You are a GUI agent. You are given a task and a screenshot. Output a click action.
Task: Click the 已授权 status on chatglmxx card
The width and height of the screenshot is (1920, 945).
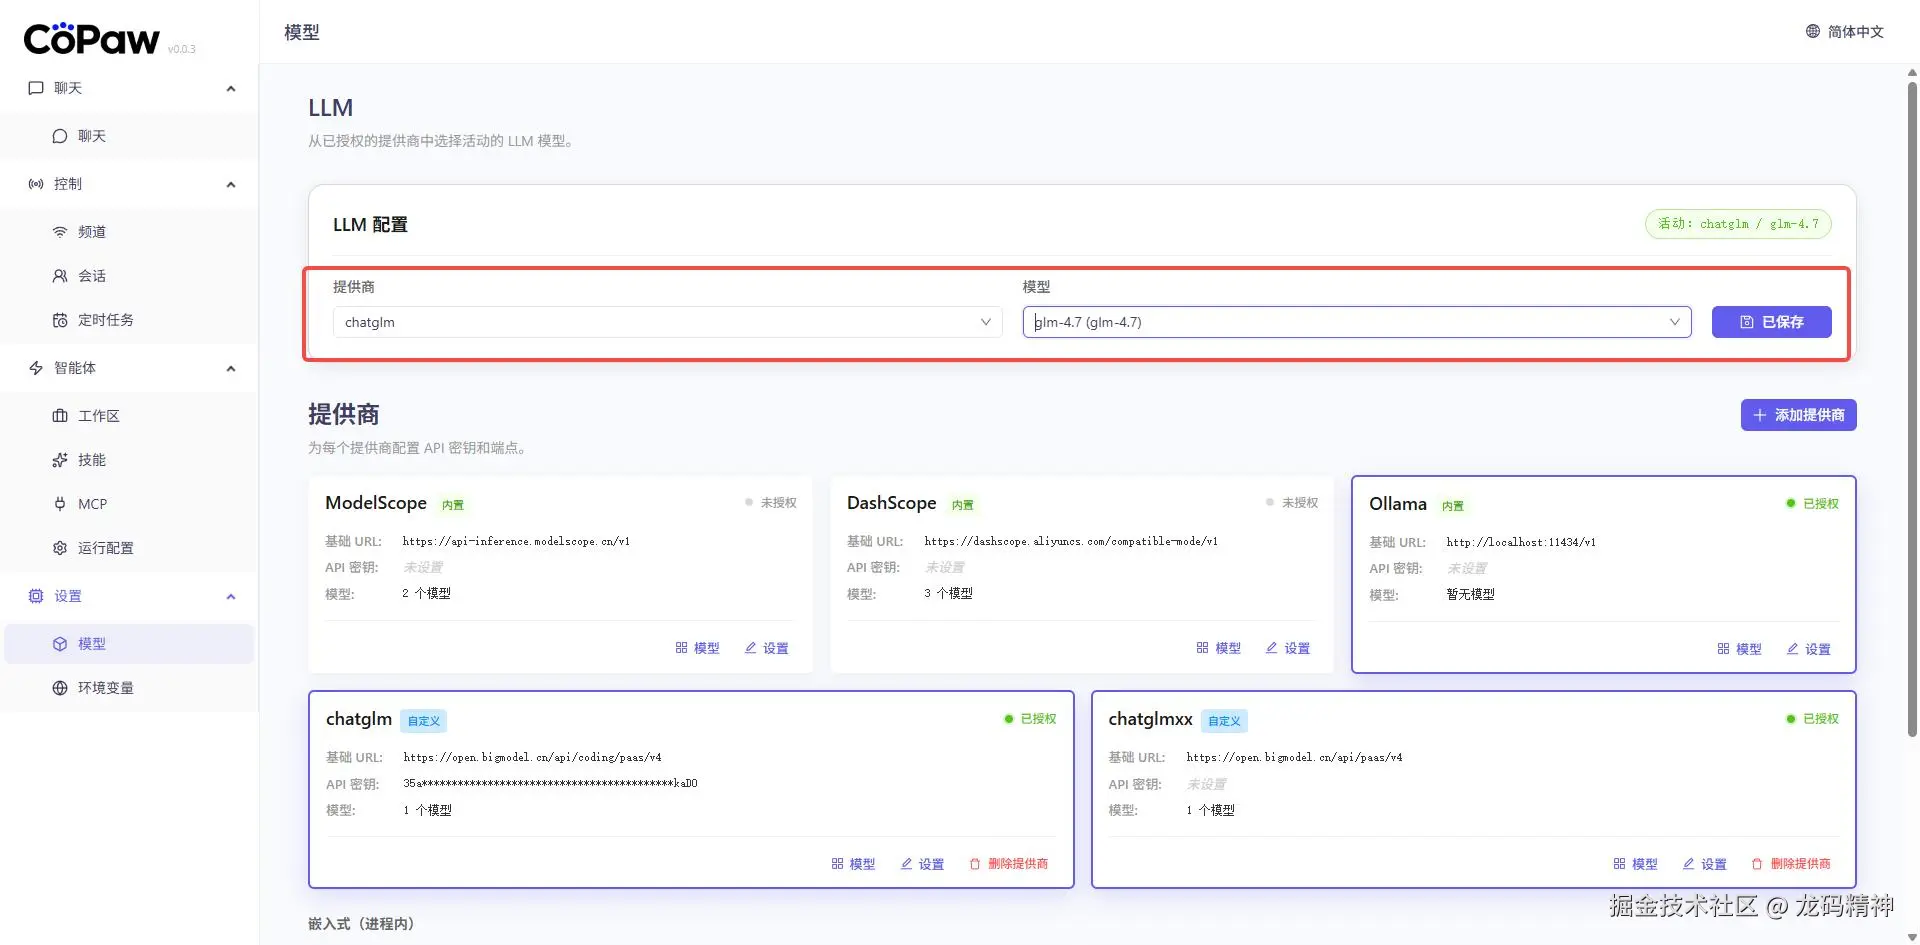1812,719
